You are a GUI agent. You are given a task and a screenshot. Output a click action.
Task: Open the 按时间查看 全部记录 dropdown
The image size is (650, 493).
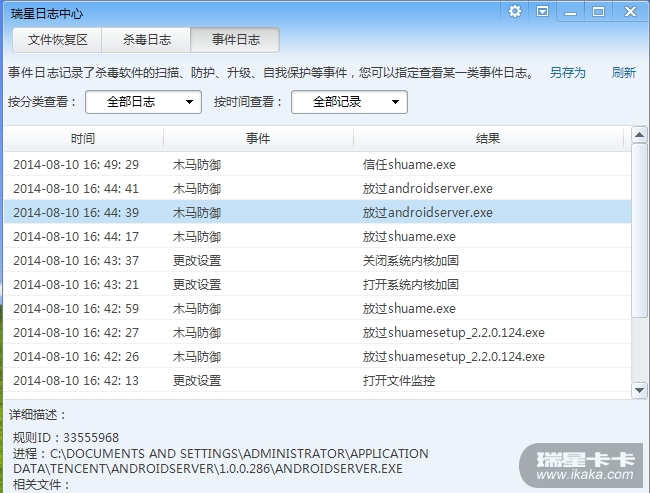click(349, 102)
